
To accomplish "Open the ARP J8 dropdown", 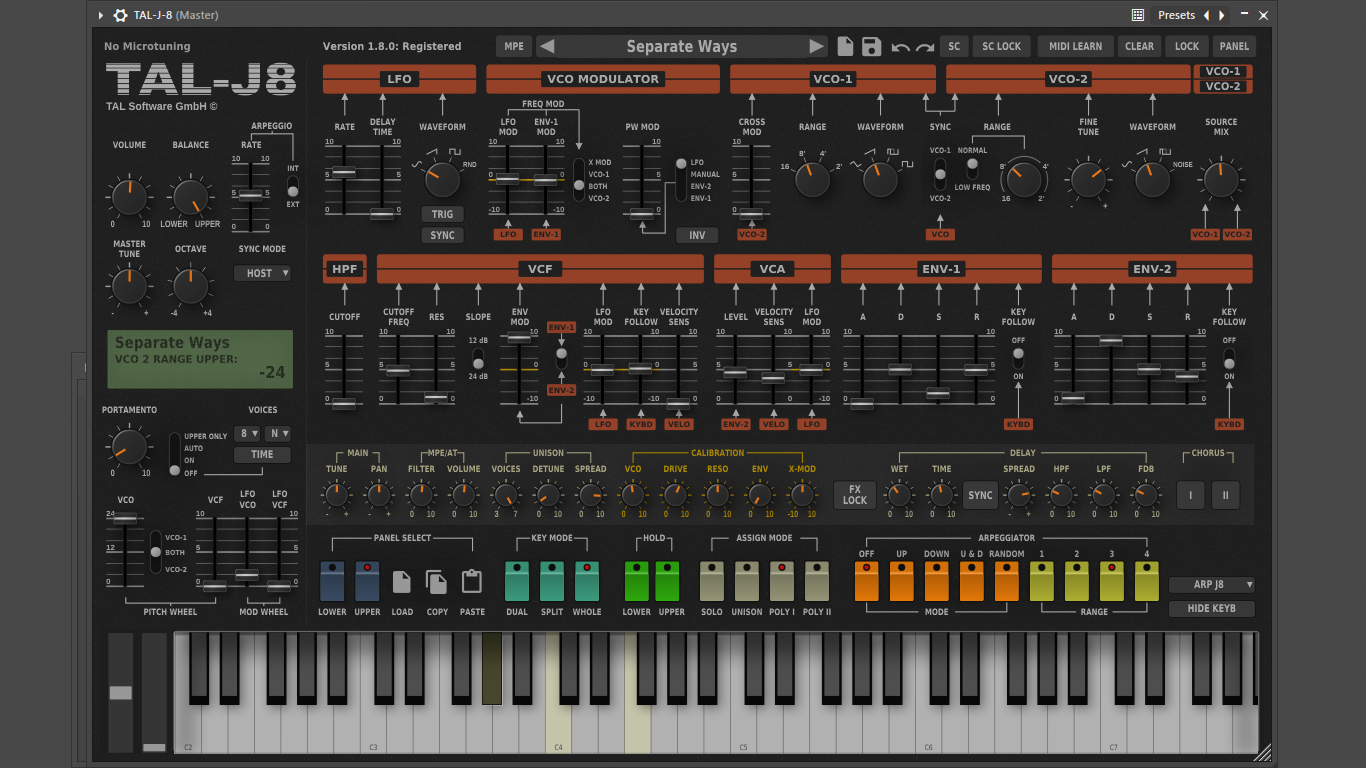I will (x=1211, y=585).
